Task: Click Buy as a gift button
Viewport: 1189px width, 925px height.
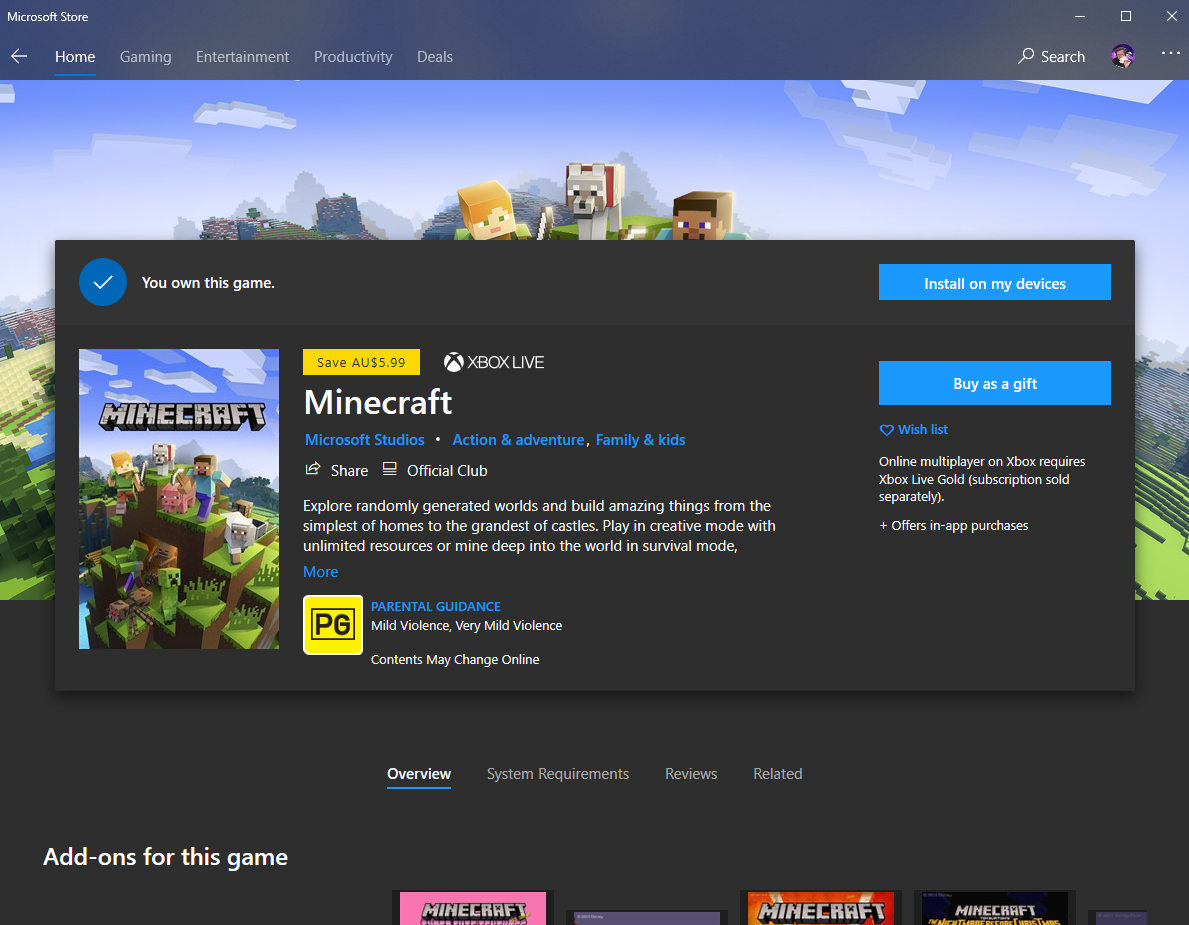Action: [994, 383]
